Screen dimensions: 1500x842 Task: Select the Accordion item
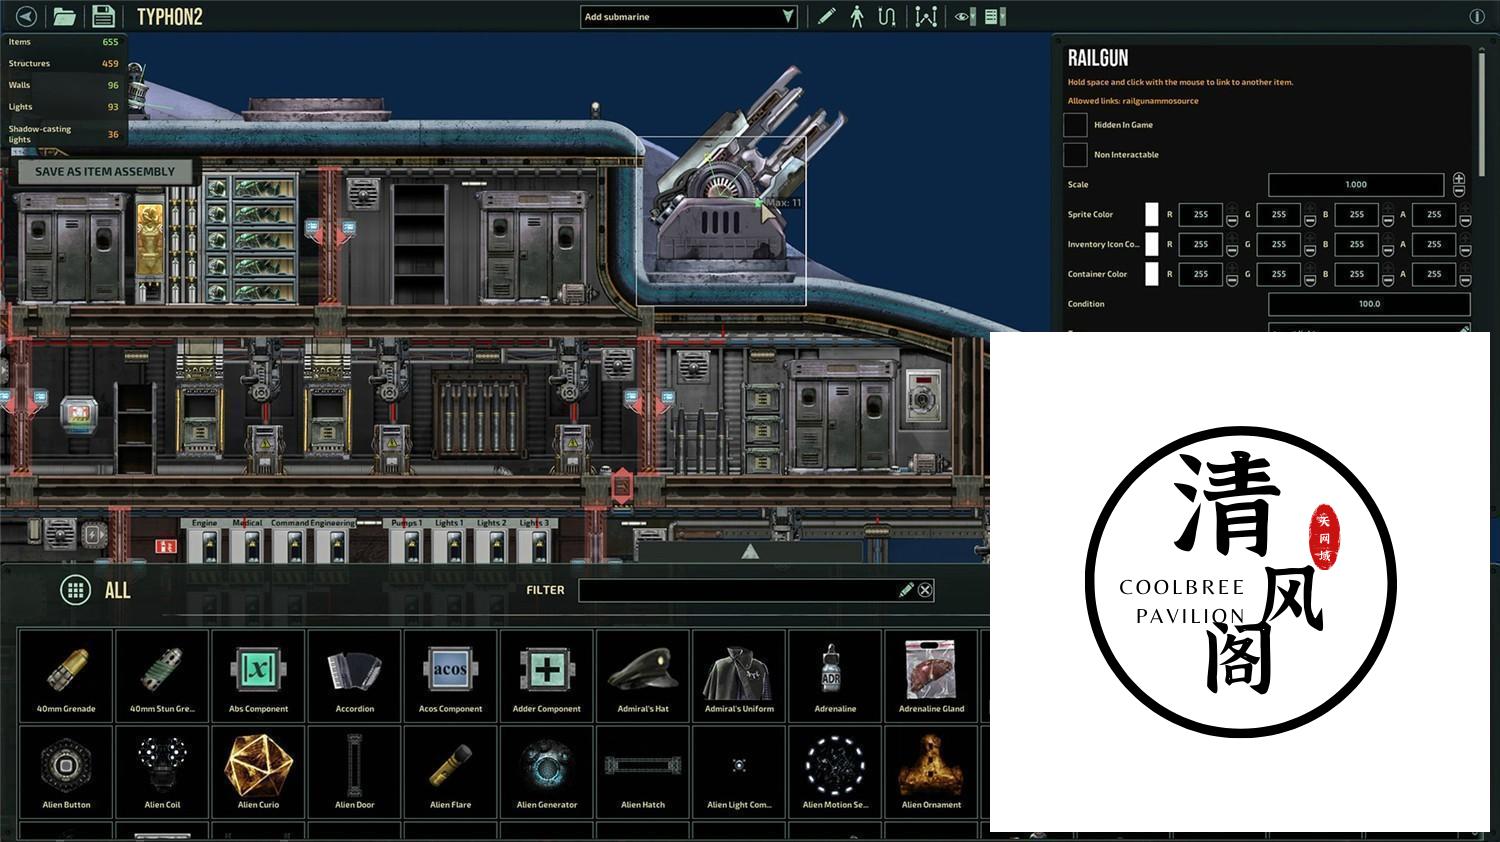[x=355, y=675]
